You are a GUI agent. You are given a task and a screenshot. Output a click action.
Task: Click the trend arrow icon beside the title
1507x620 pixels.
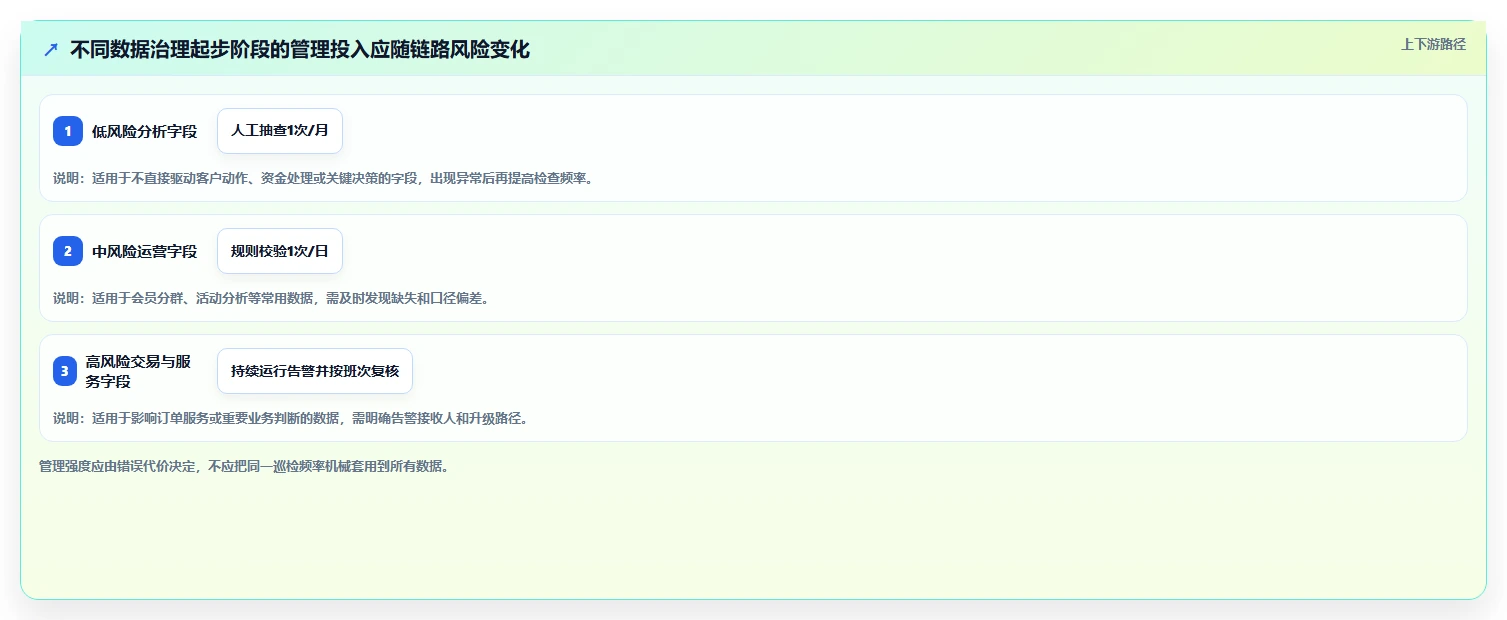tap(51, 50)
